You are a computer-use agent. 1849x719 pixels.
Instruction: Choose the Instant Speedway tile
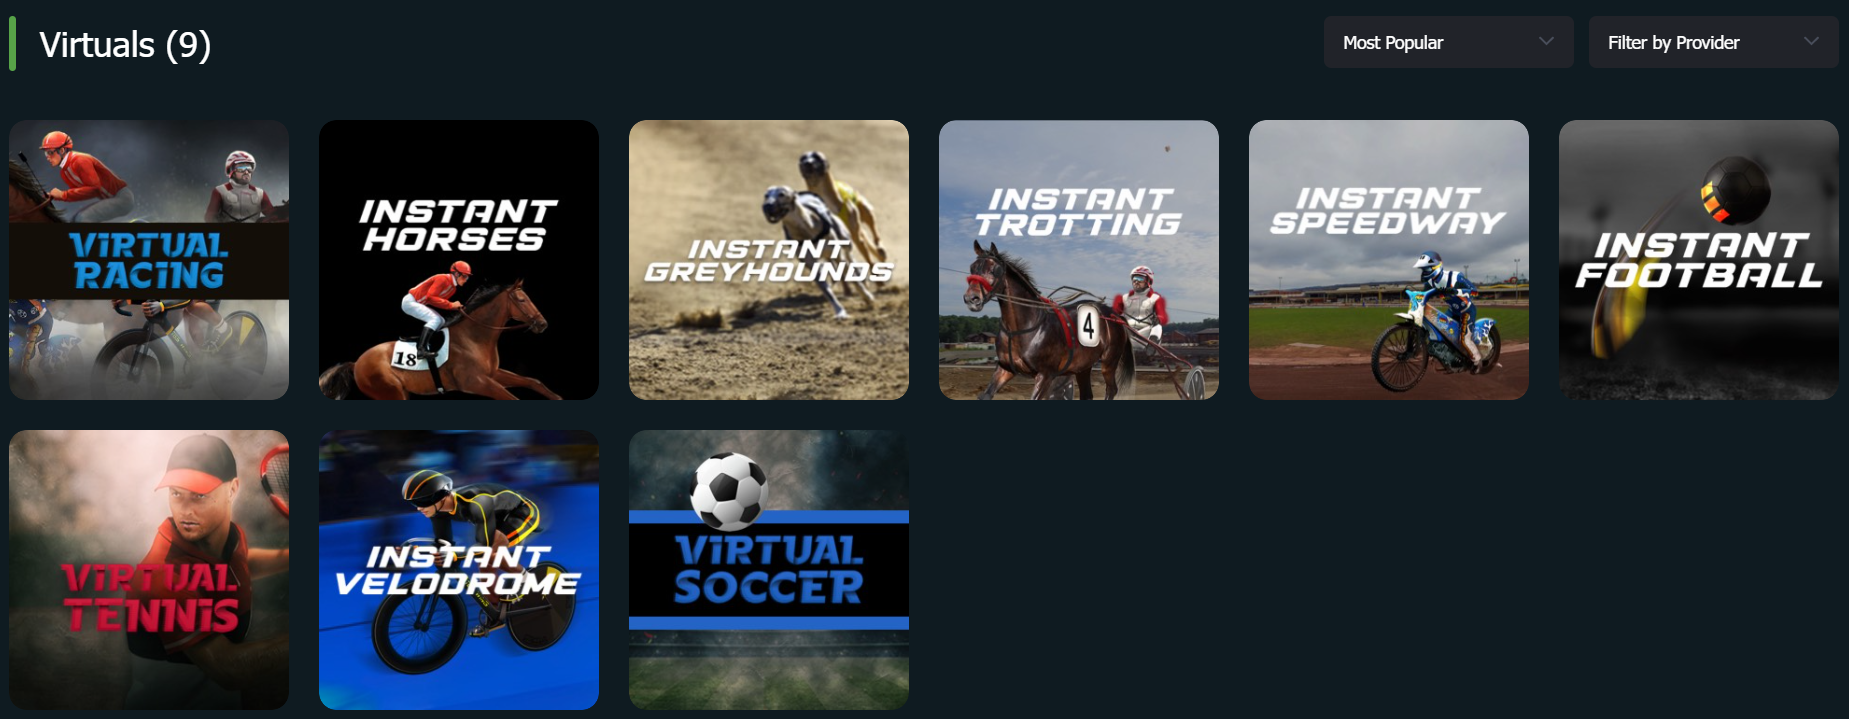coord(1389,260)
